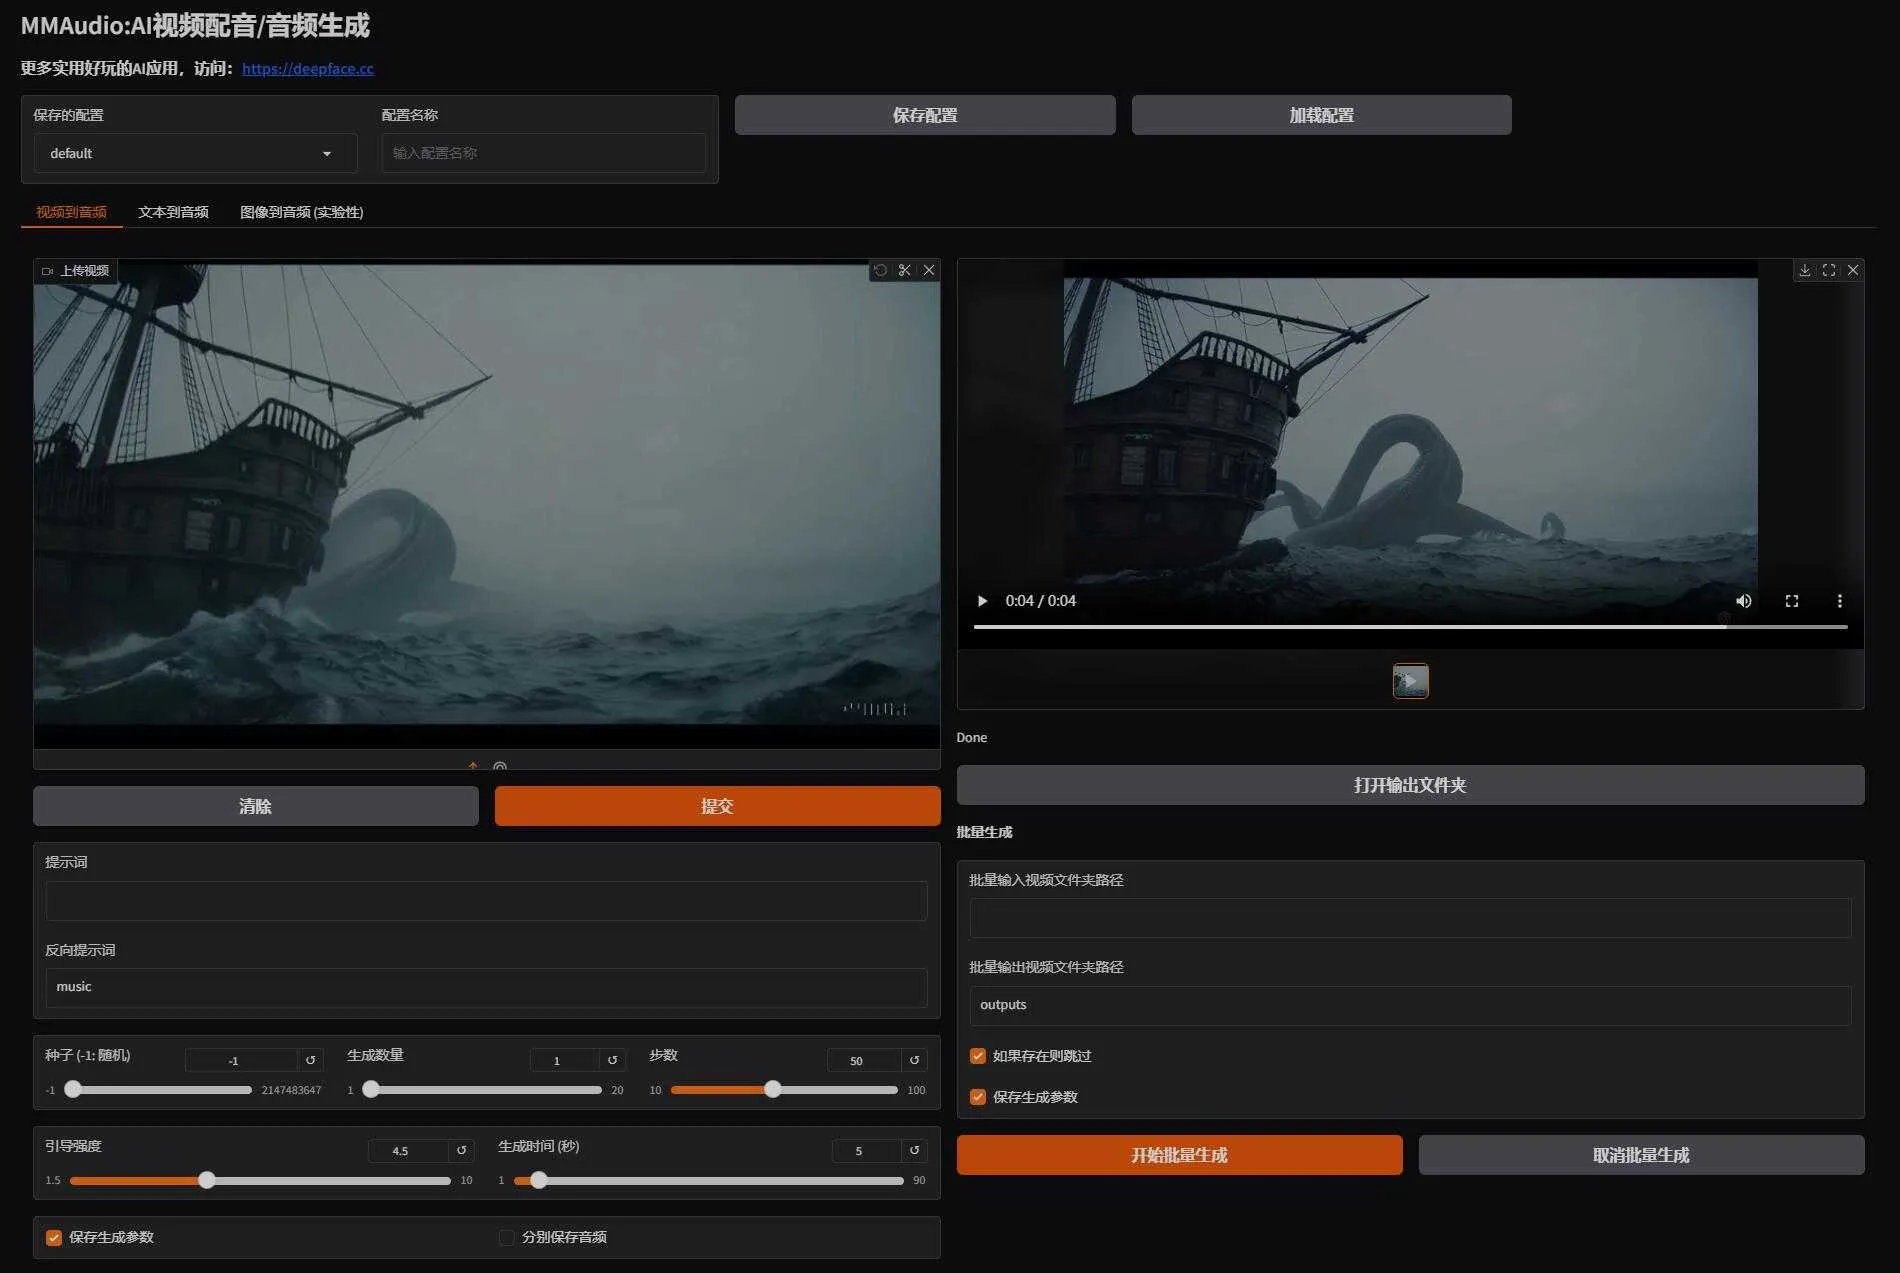Click the 生成数量 number box showing 1
Image resolution: width=1900 pixels, height=1273 pixels.
[x=564, y=1060]
